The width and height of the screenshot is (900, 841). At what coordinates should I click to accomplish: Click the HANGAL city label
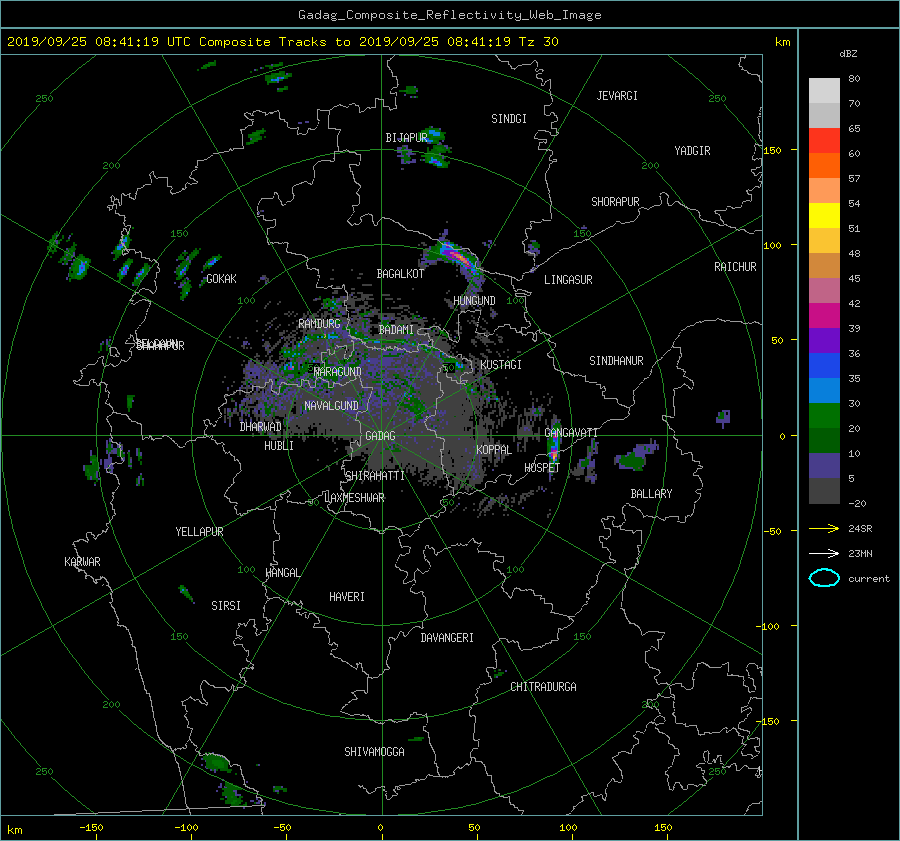(x=283, y=573)
